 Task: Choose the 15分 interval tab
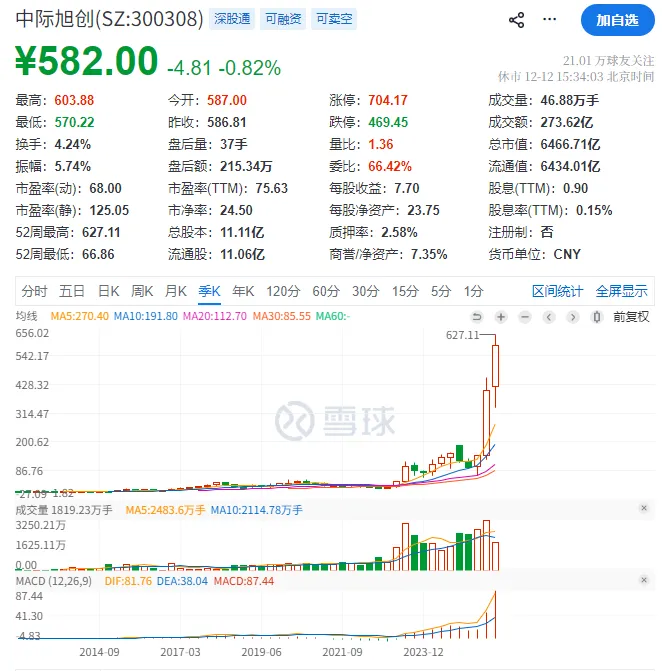(x=405, y=291)
